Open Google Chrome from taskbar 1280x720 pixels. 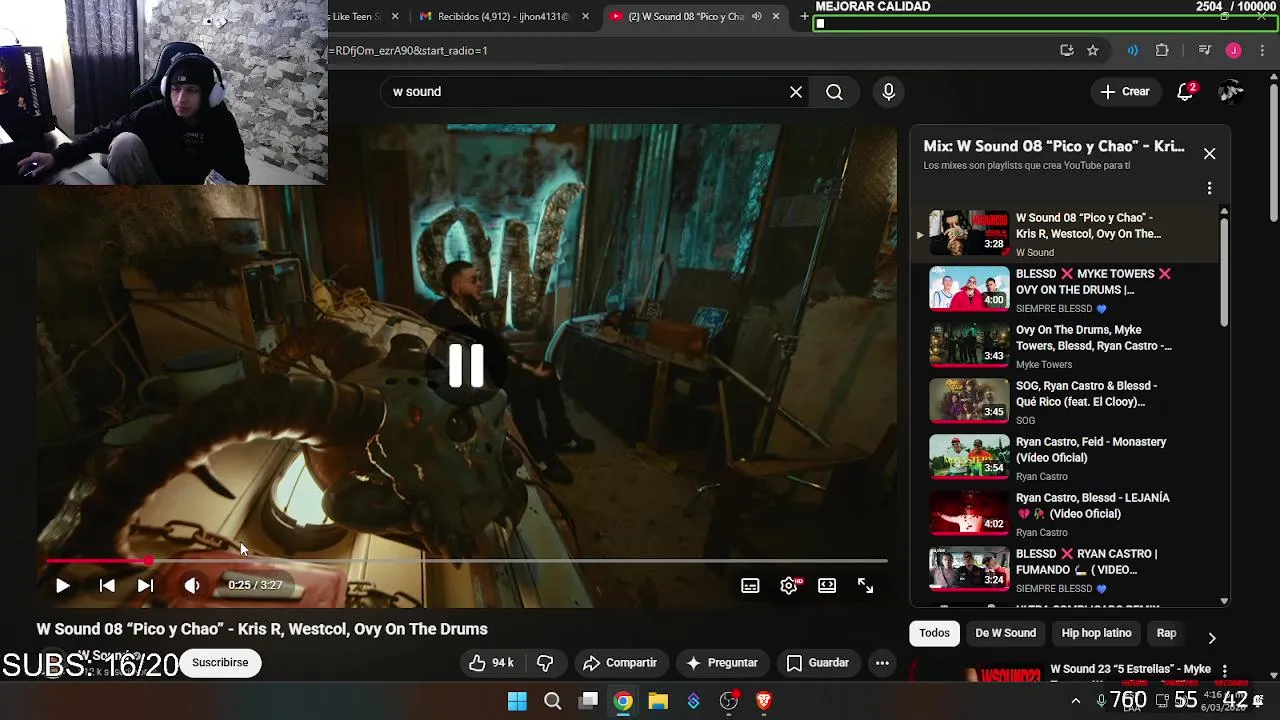point(623,701)
